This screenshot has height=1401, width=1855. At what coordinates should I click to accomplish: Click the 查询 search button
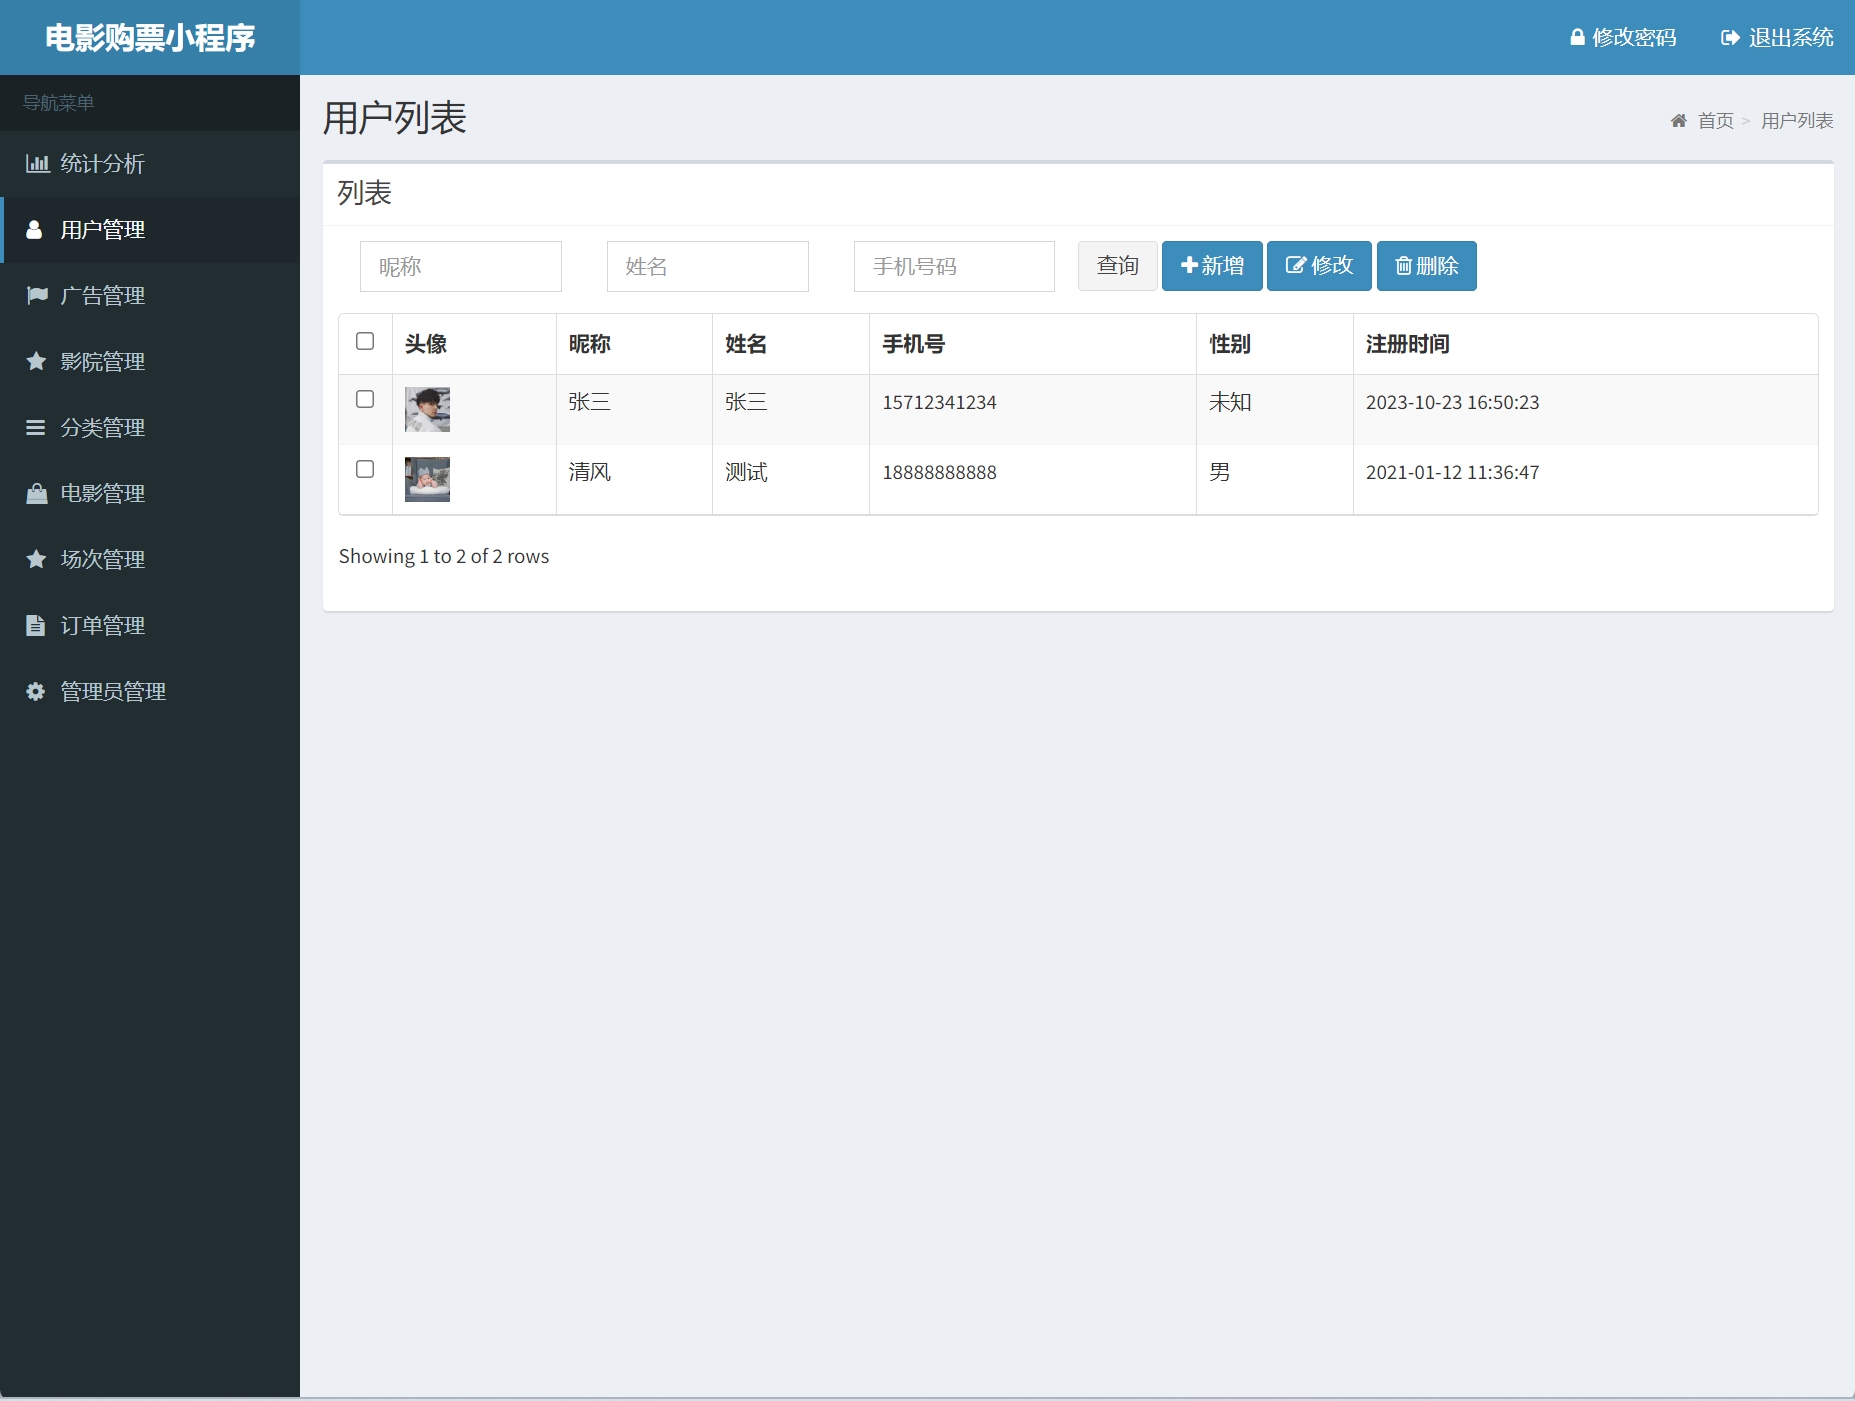(x=1118, y=266)
